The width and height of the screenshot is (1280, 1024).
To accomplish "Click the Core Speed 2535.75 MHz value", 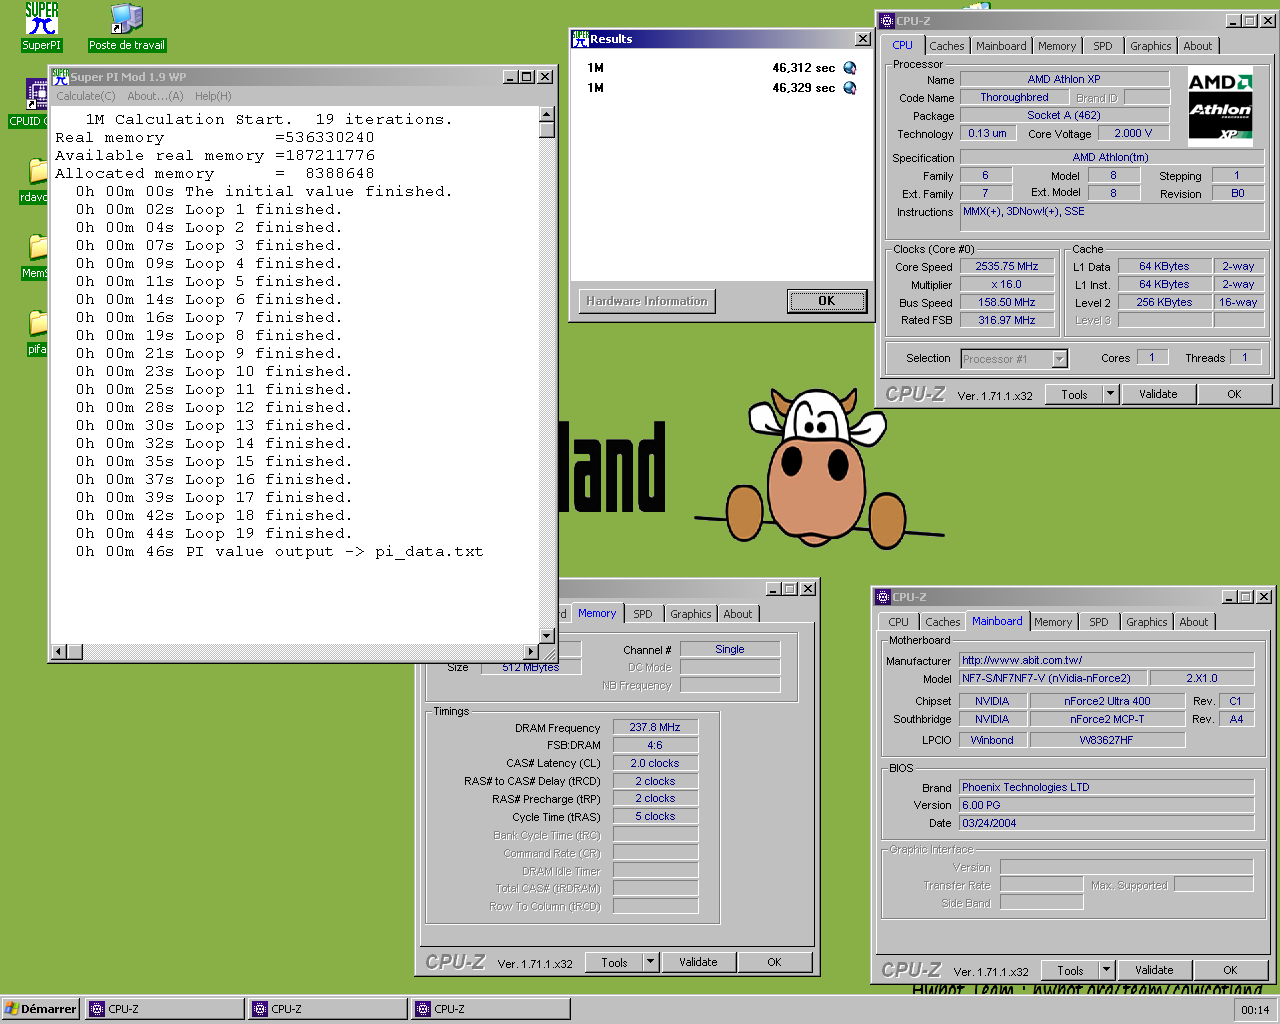I will 1007,266.
